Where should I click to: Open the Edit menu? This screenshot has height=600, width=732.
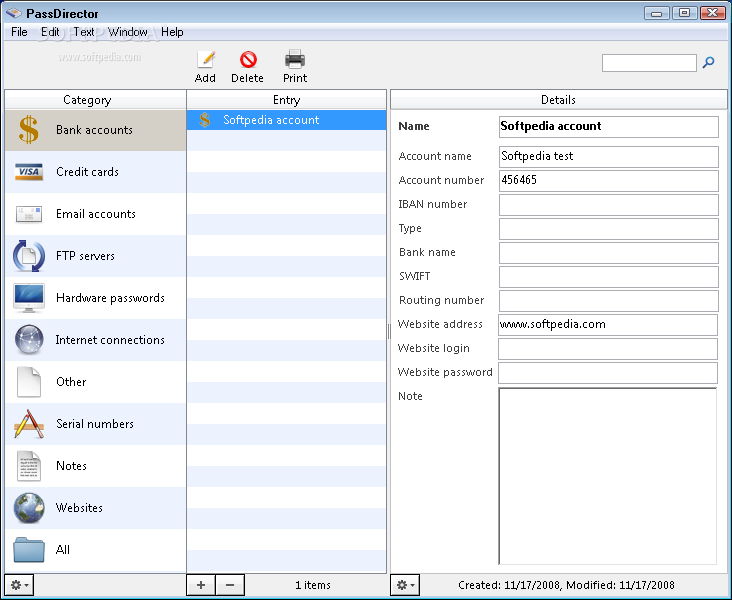[x=50, y=32]
